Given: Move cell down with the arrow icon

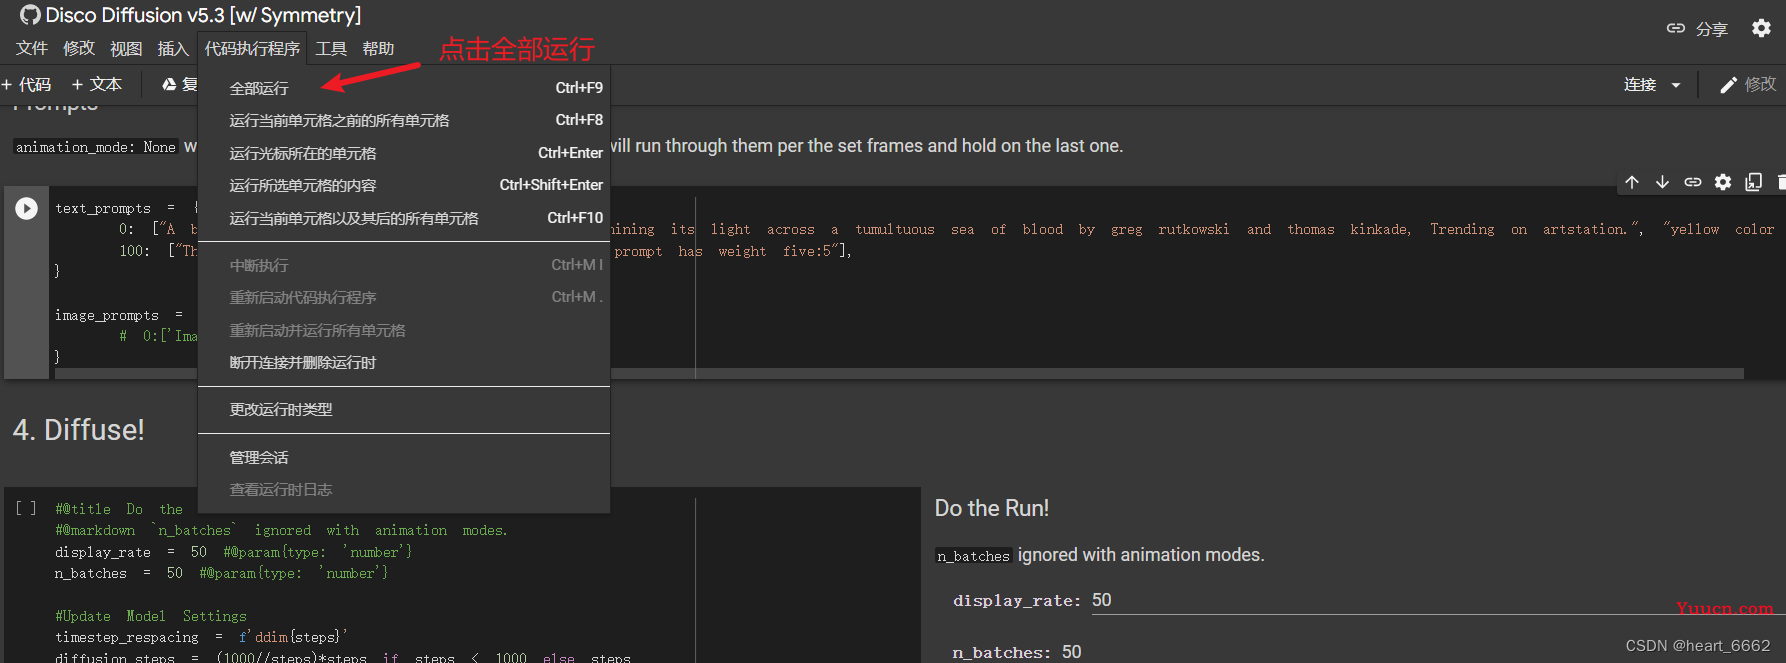Looking at the screenshot, I should coord(1662,182).
